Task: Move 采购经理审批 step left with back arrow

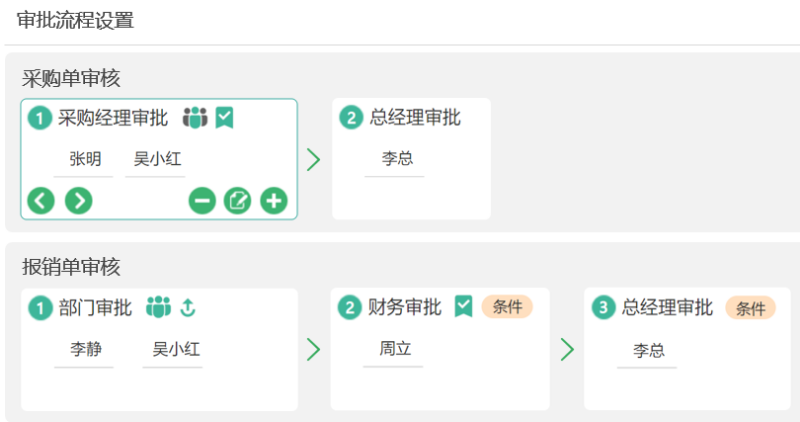Action: click(41, 201)
